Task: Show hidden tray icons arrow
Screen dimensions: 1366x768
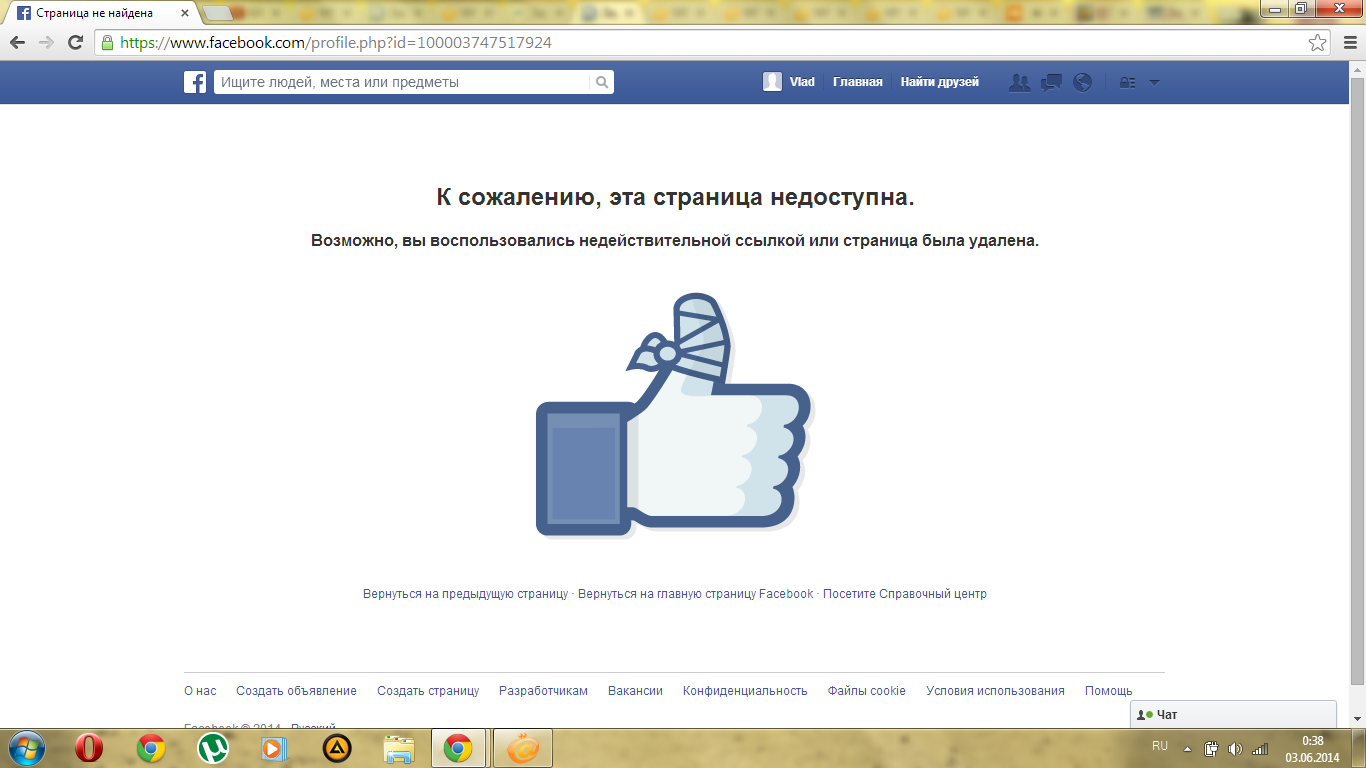Action: click(x=1187, y=748)
